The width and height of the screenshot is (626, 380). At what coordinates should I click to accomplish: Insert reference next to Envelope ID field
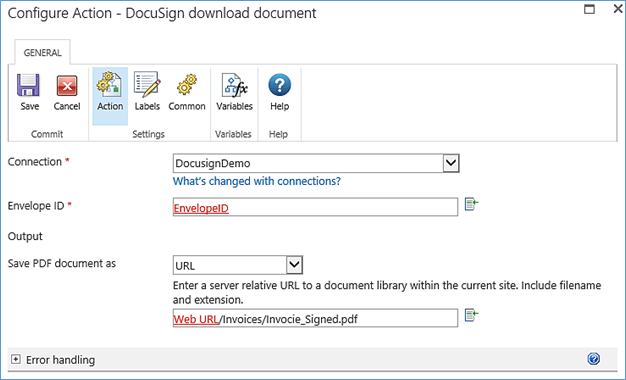(471, 204)
